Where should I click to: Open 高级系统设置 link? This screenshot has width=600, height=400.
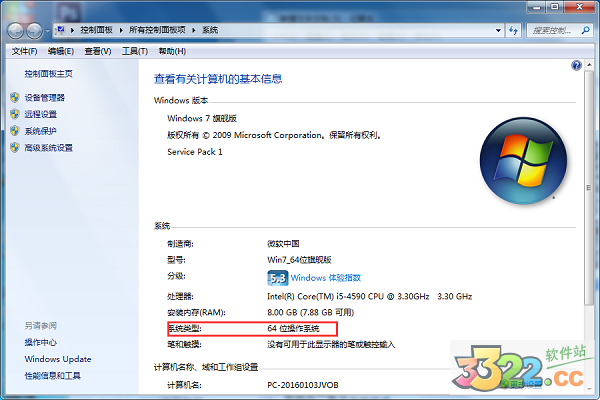(49, 148)
